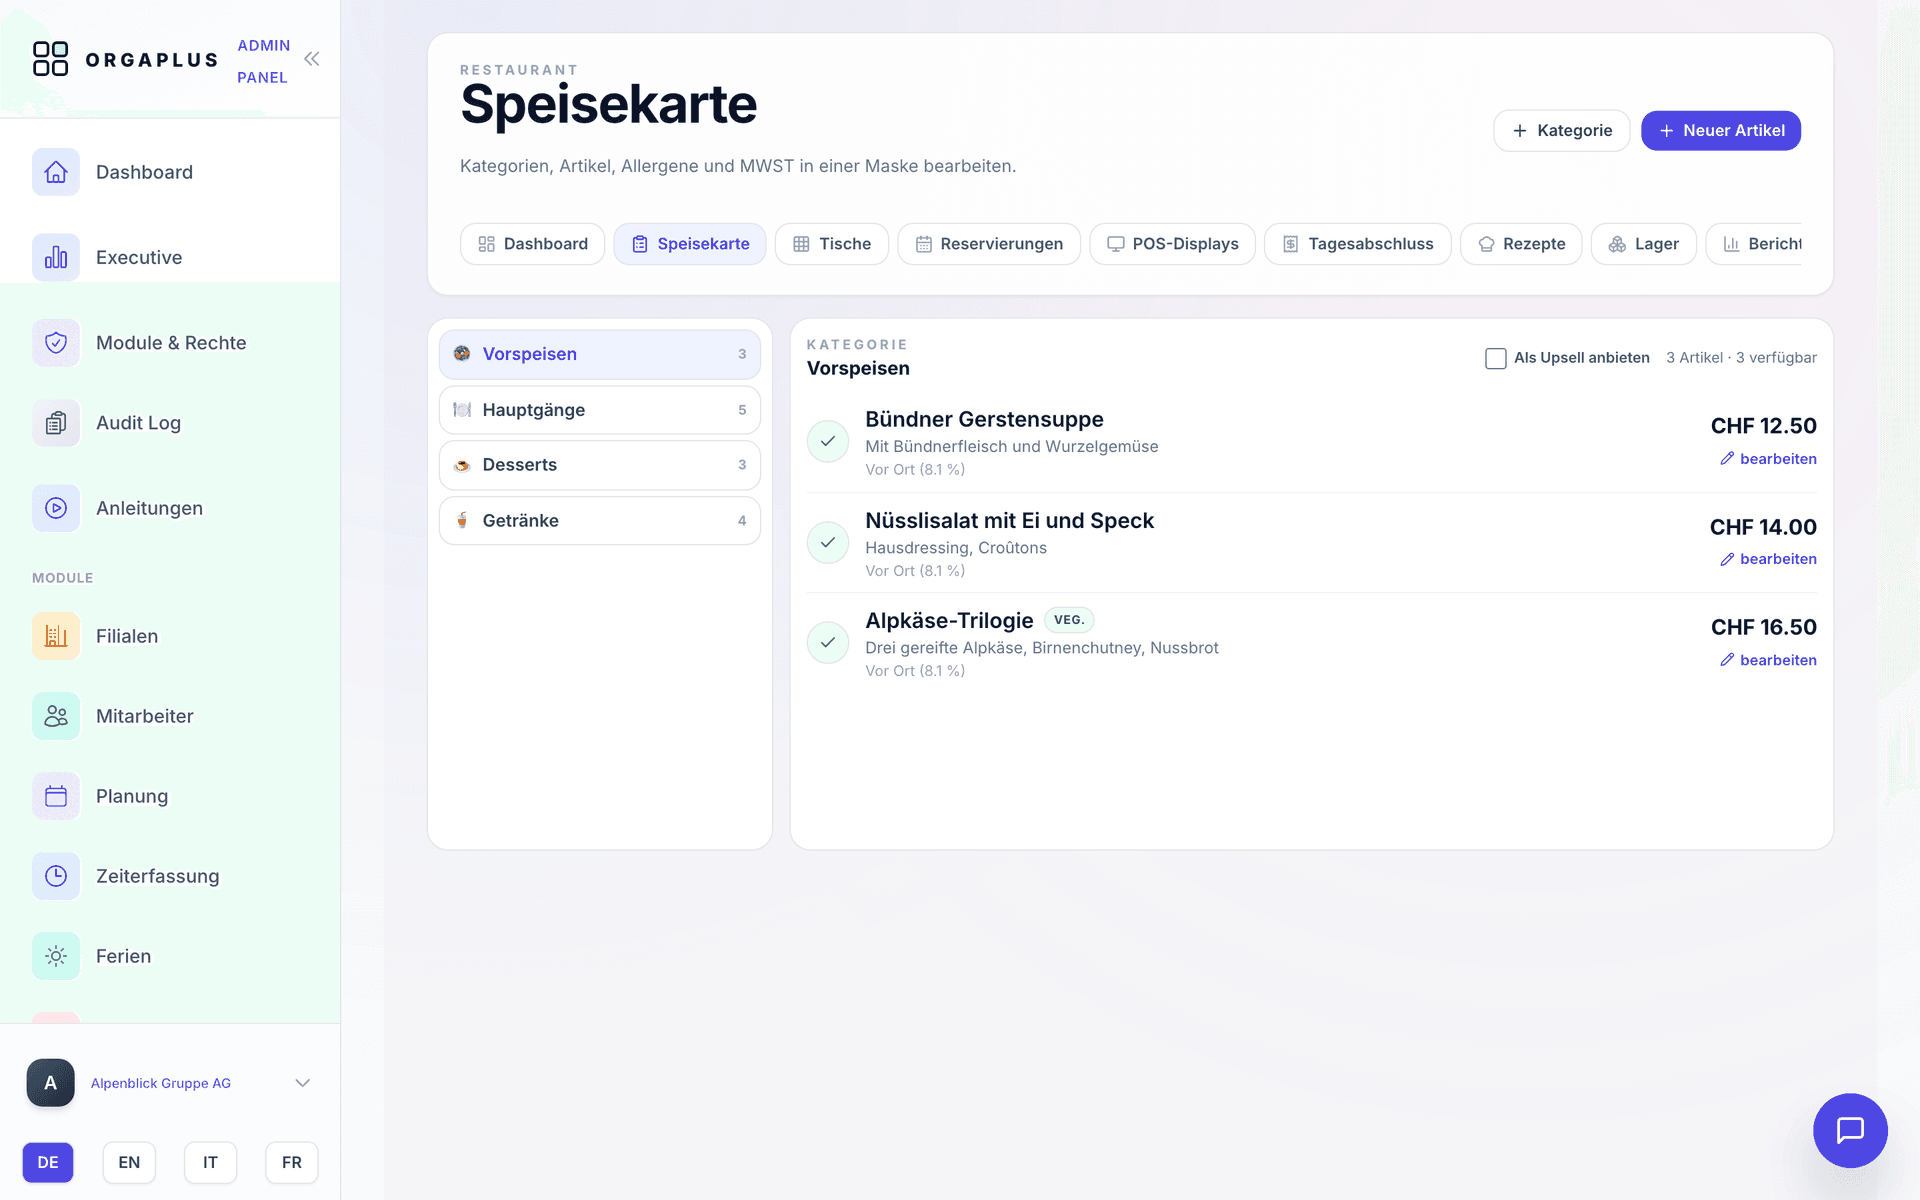Open the POS-Displays tab
This screenshot has width=1920, height=1200.
tap(1172, 244)
